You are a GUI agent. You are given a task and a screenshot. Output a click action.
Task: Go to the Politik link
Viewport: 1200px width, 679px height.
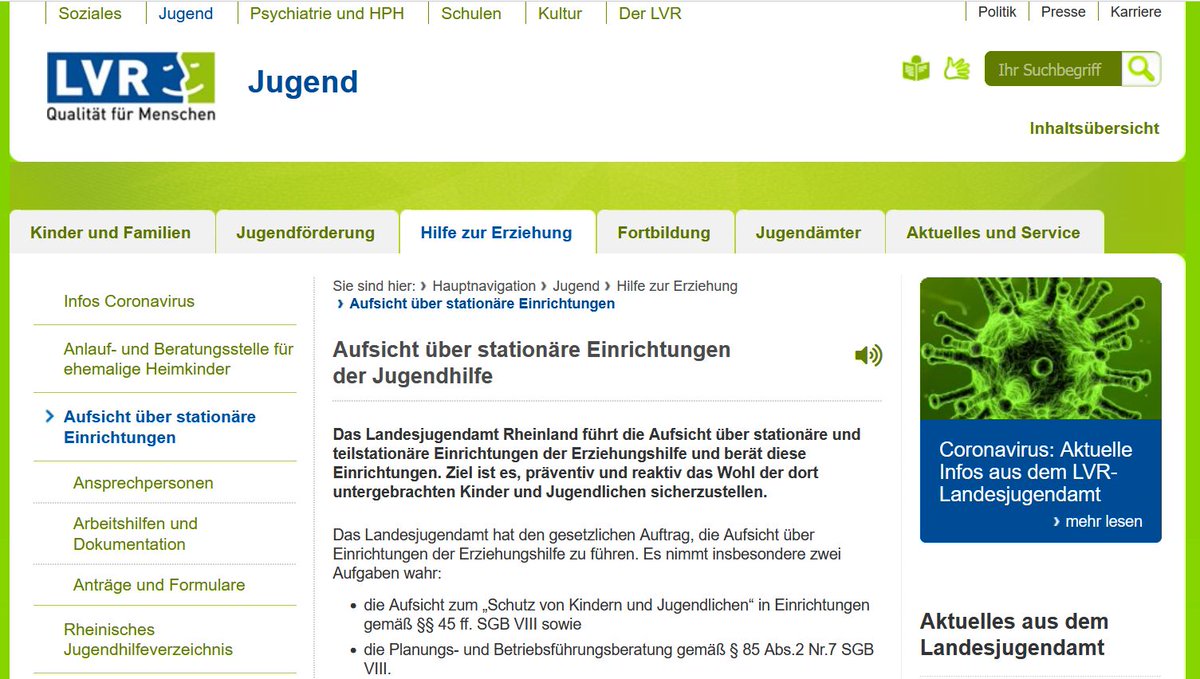point(997,12)
